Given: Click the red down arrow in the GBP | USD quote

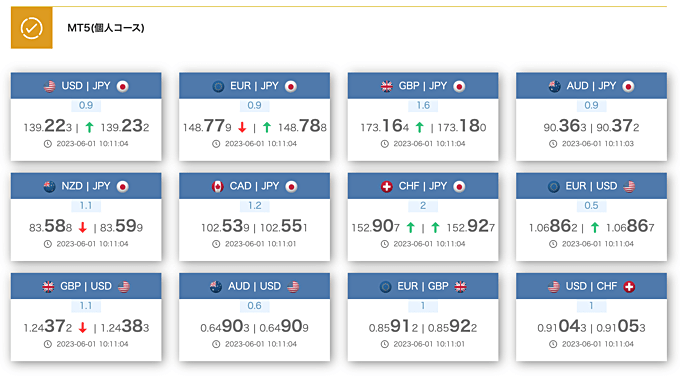Looking at the screenshot, I should (x=82, y=328).
